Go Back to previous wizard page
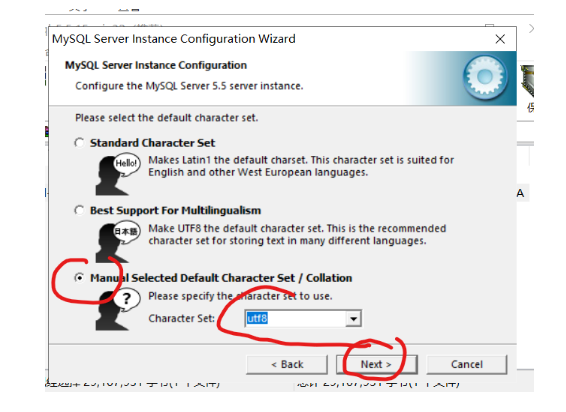 [x=287, y=365]
